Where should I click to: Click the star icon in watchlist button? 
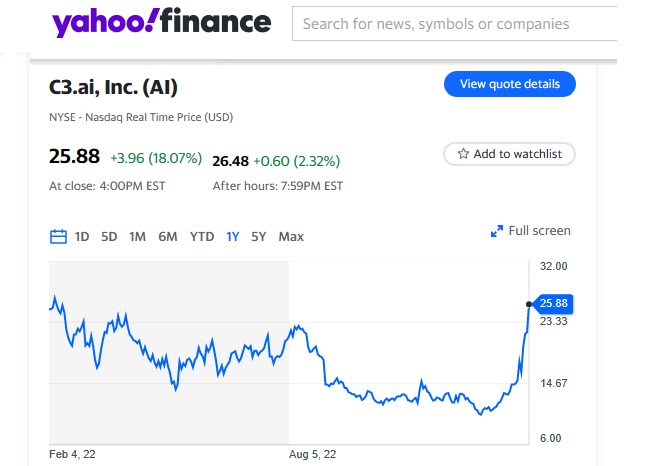(x=463, y=154)
